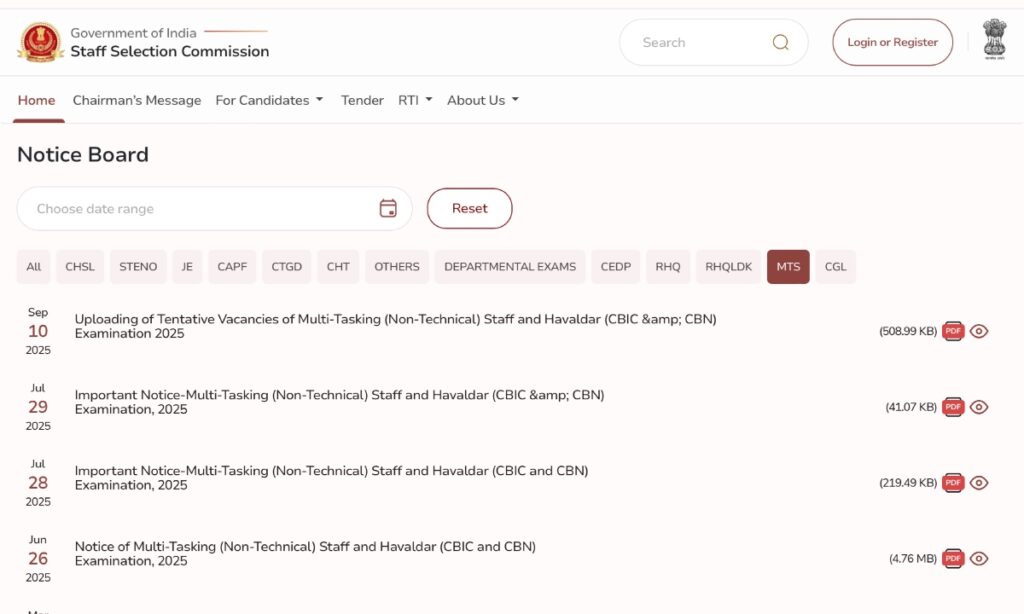Select the CHSL filter tab
The width and height of the screenshot is (1024, 614).
tap(80, 267)
